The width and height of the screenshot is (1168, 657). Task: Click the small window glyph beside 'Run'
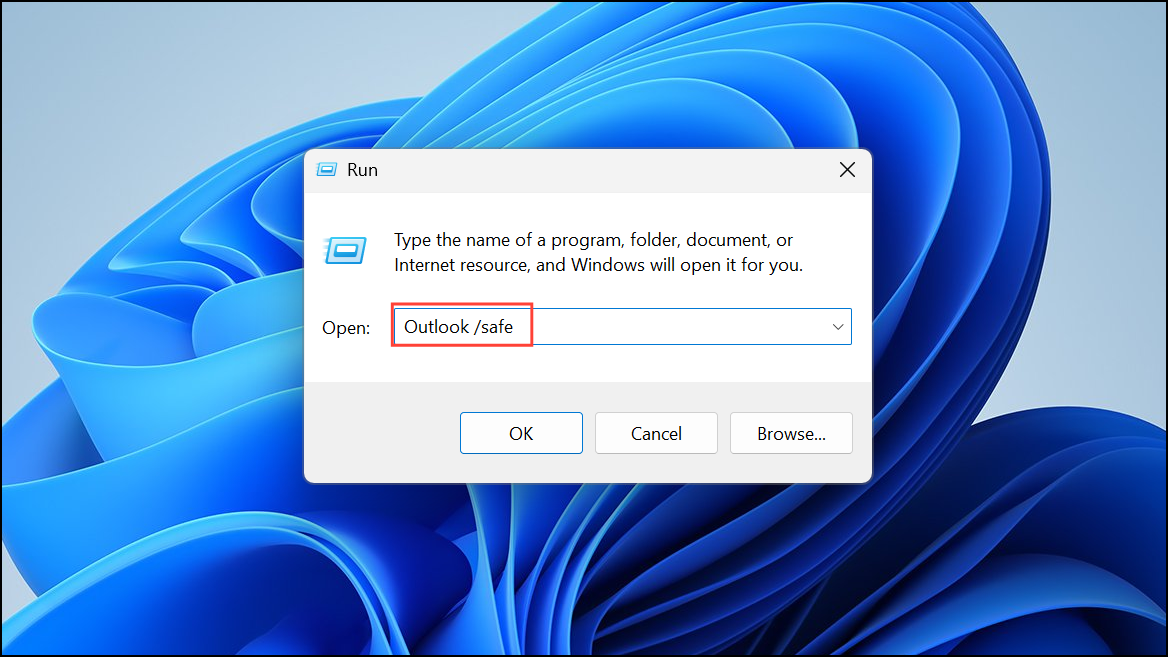(x=326, y=169)
